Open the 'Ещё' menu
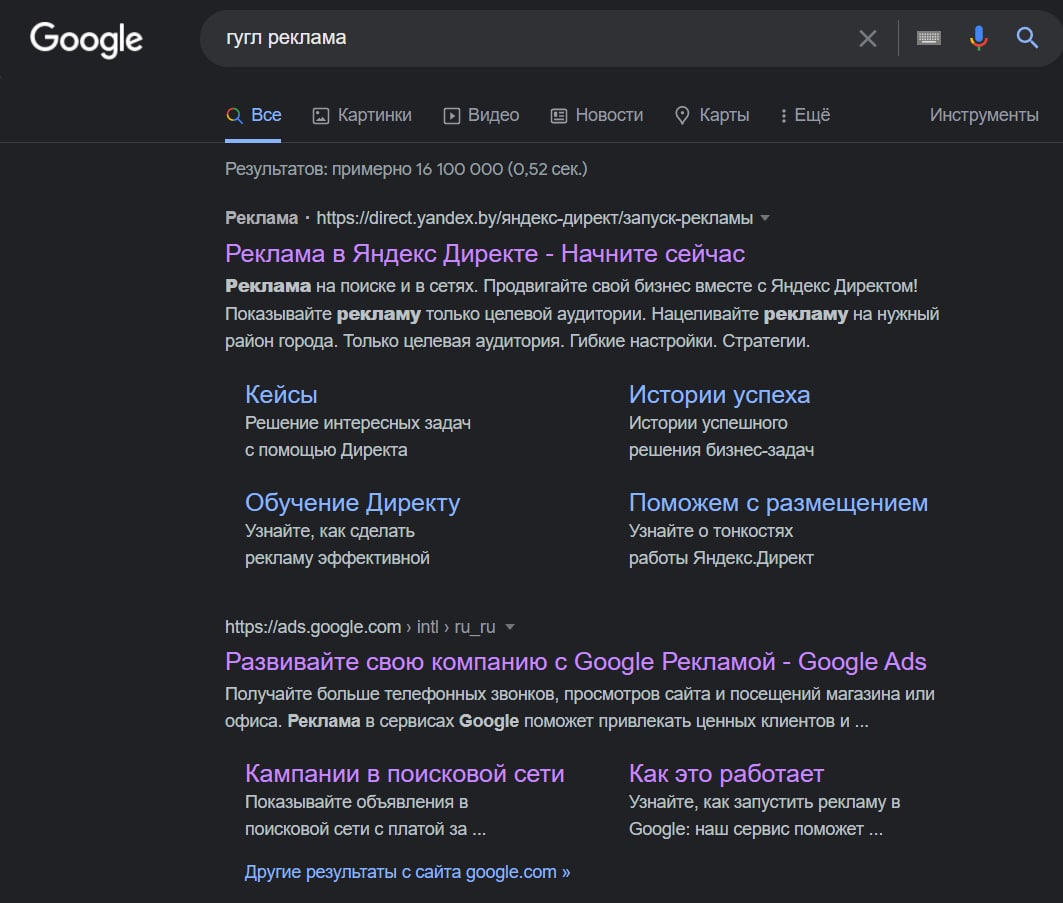The height and width of the screenshot is (903, 1063). tap(805, 115)
